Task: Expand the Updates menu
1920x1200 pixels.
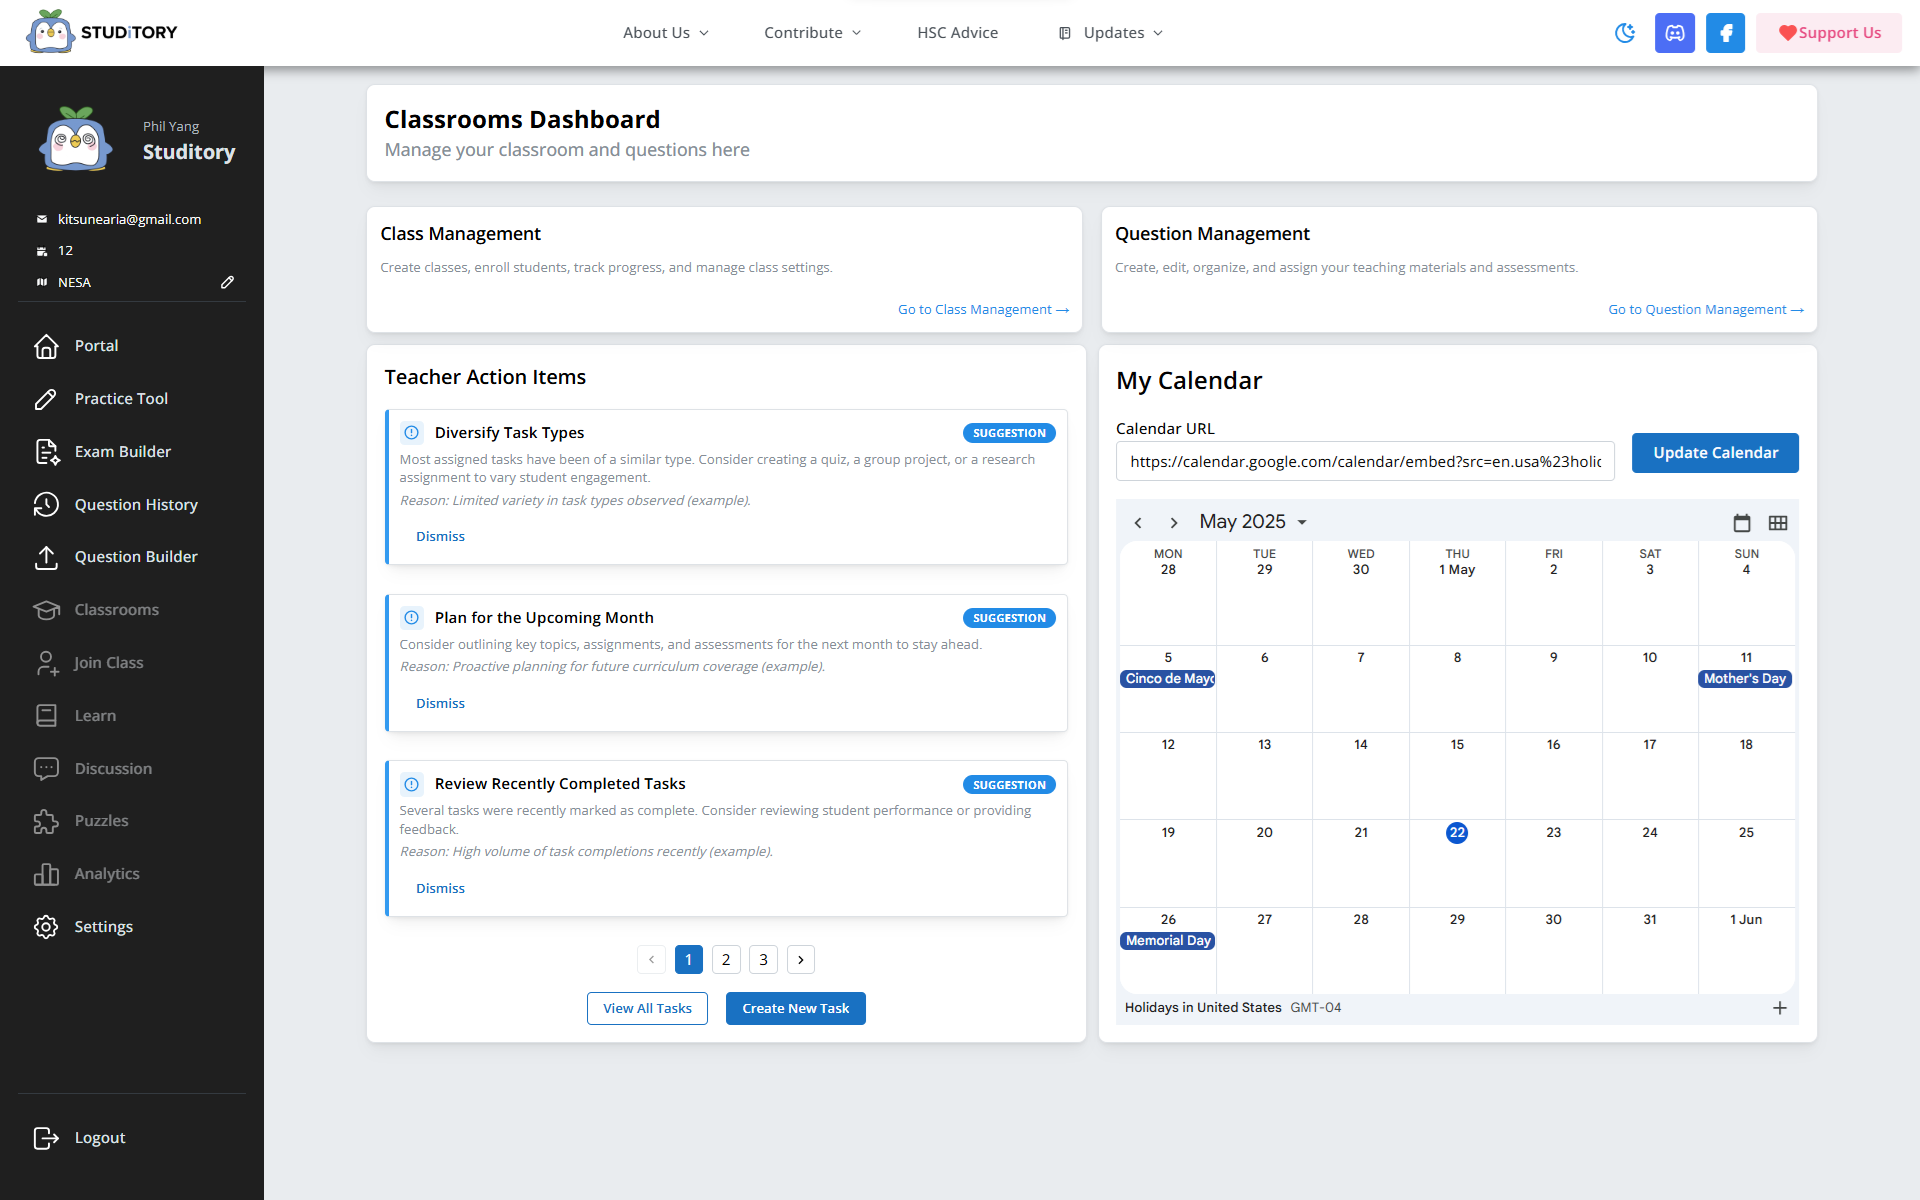Action: (1111, 33)
